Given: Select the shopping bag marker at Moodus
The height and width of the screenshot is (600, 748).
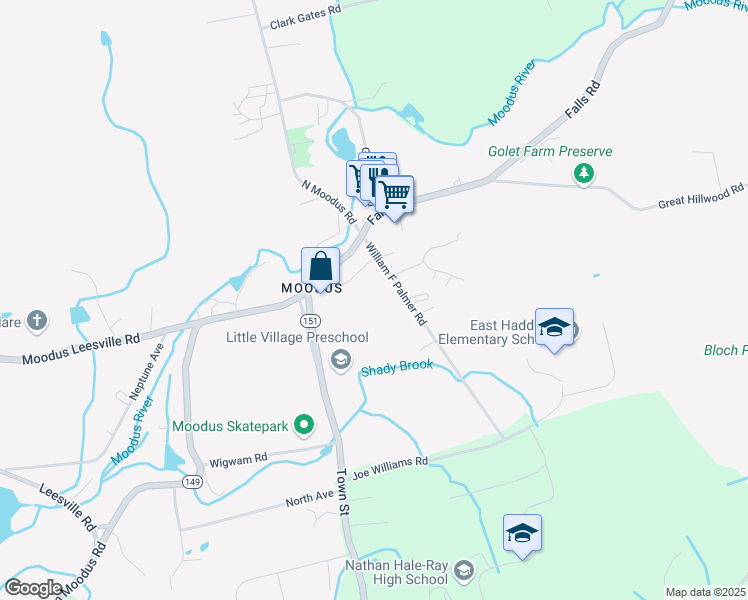Looking at the screenshot, I should point(321,268).
